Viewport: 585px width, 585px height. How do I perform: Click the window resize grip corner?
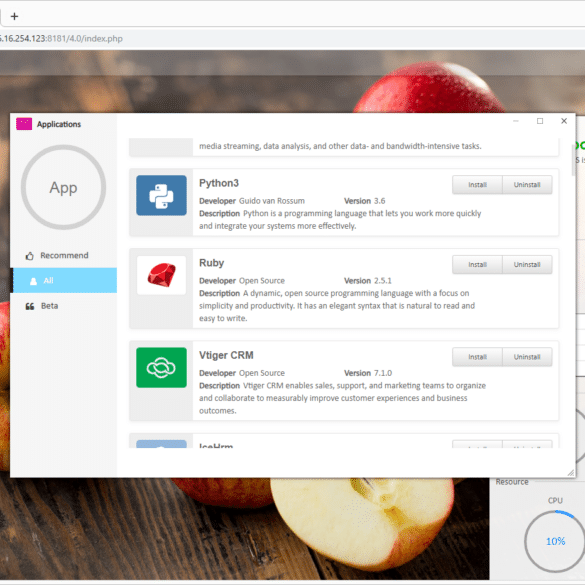pyautogui.click(x=570, y=473)
